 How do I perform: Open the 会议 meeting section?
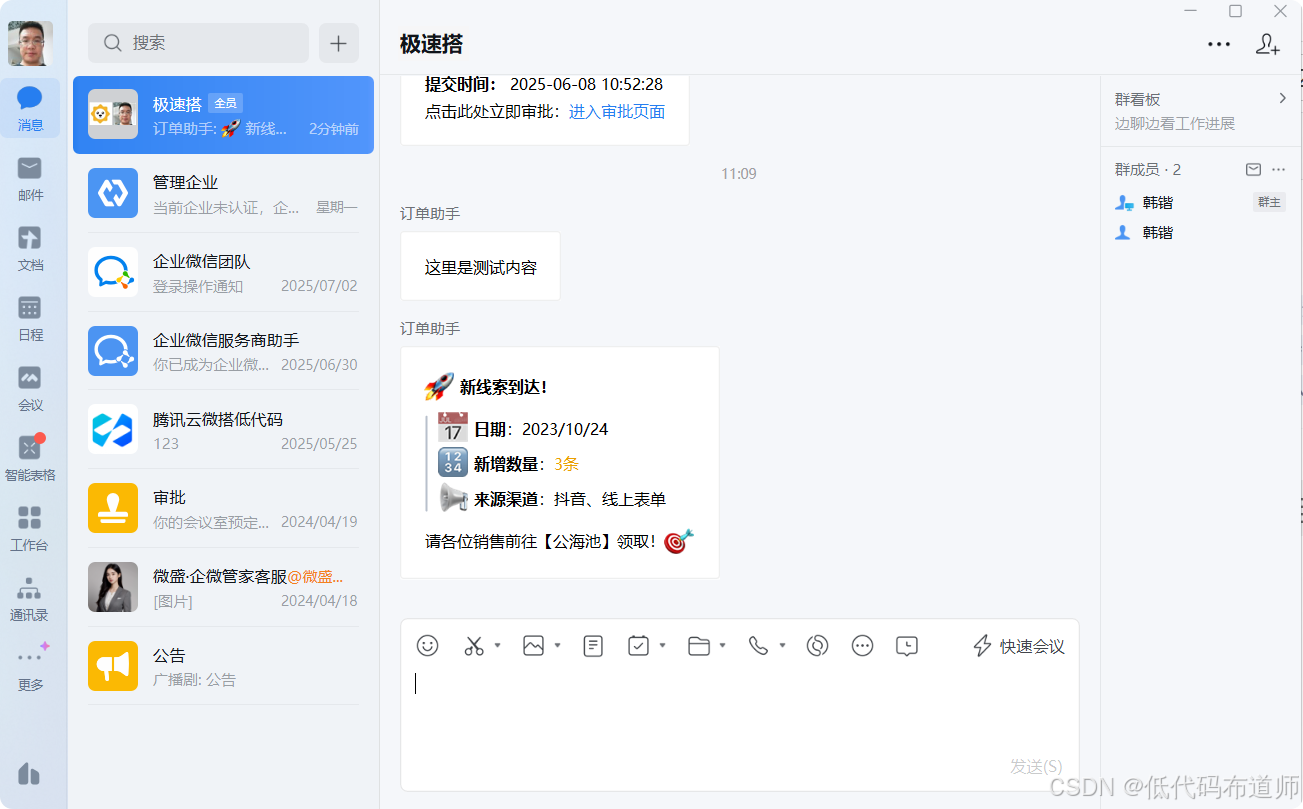(30, 388)
